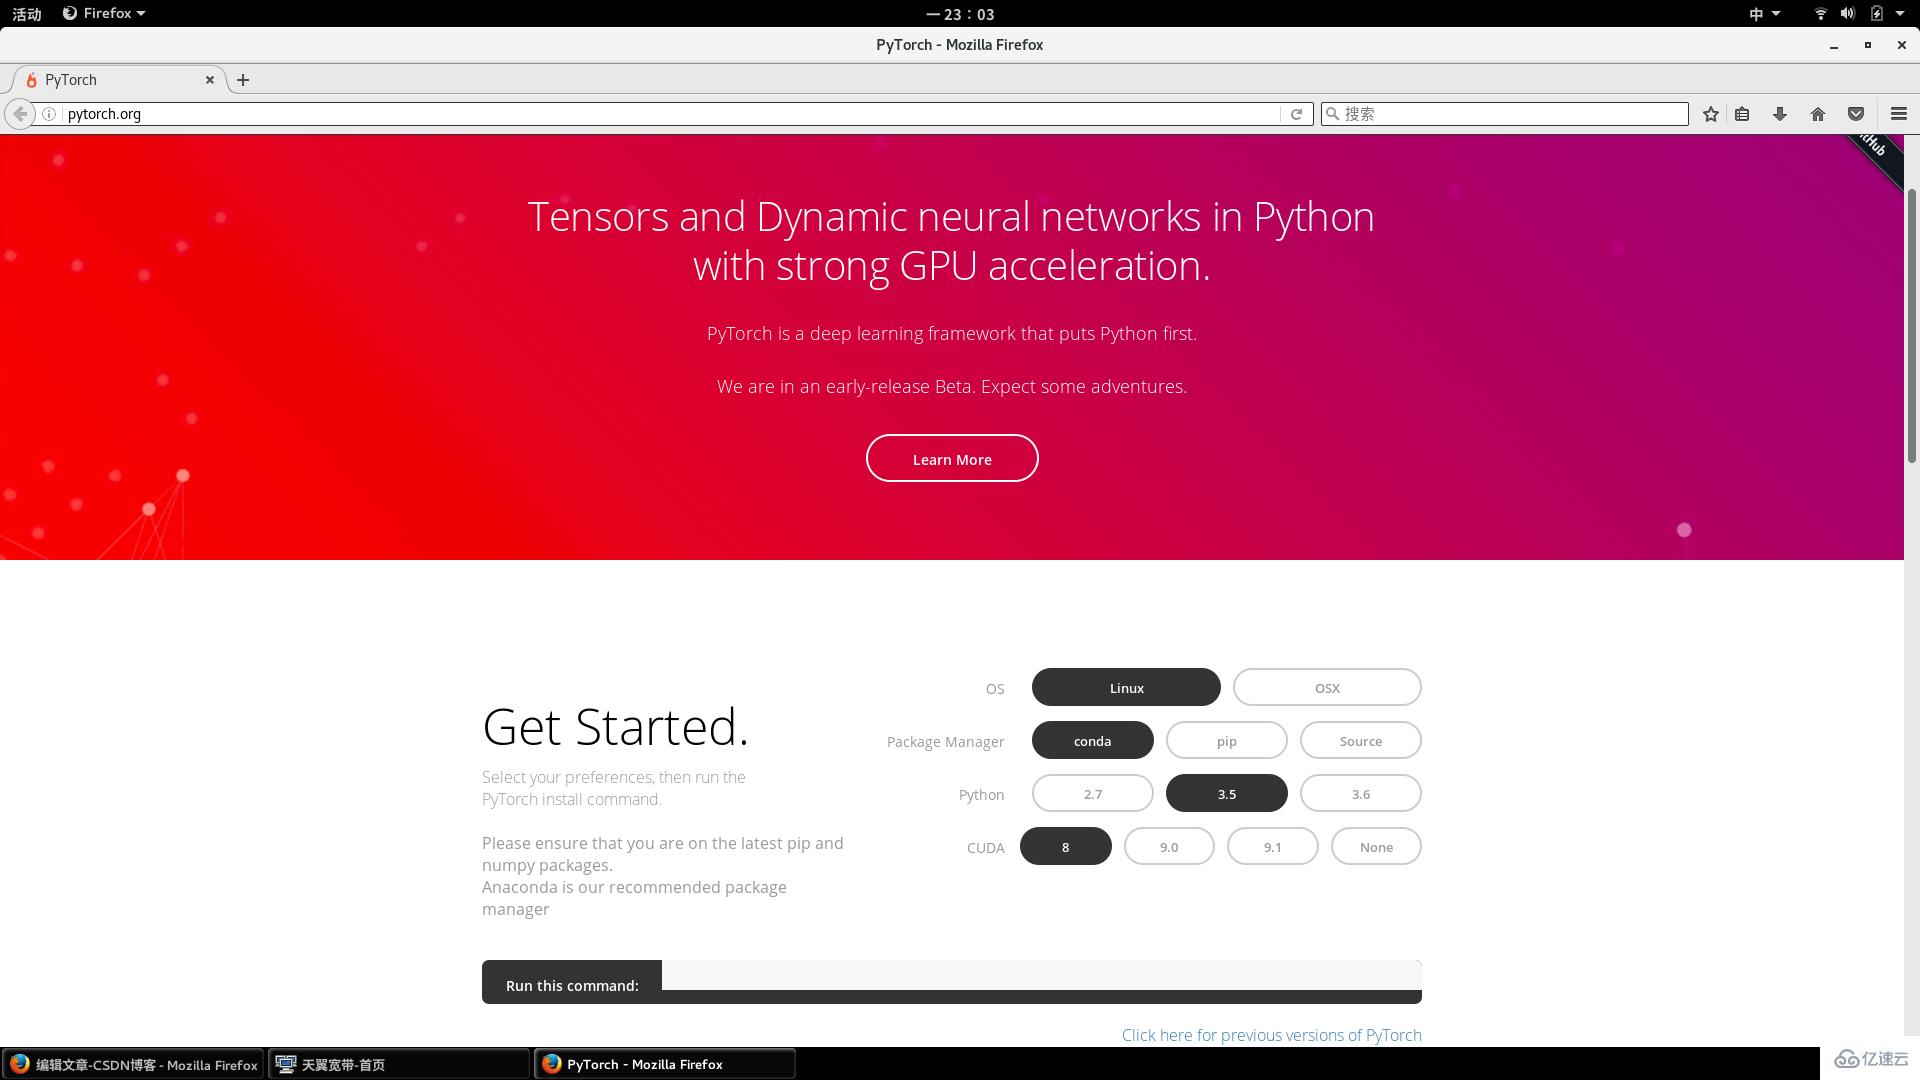Select Linux OS option

[1125, 687]
